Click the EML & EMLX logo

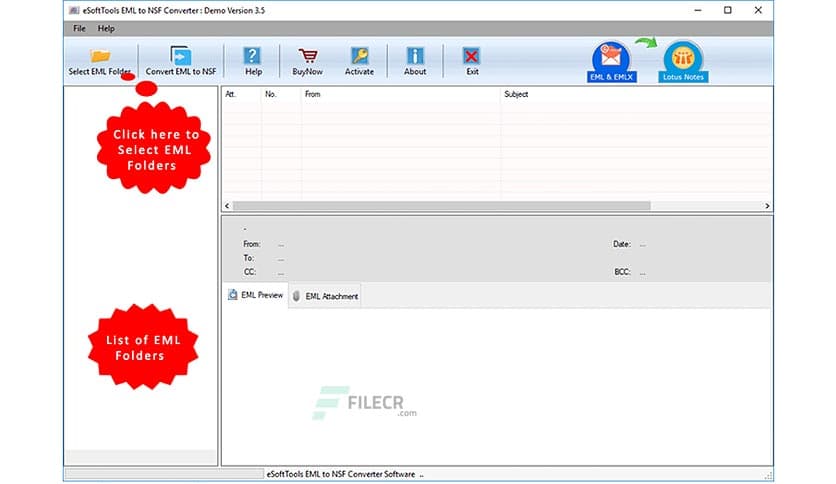tap(611, 62)
